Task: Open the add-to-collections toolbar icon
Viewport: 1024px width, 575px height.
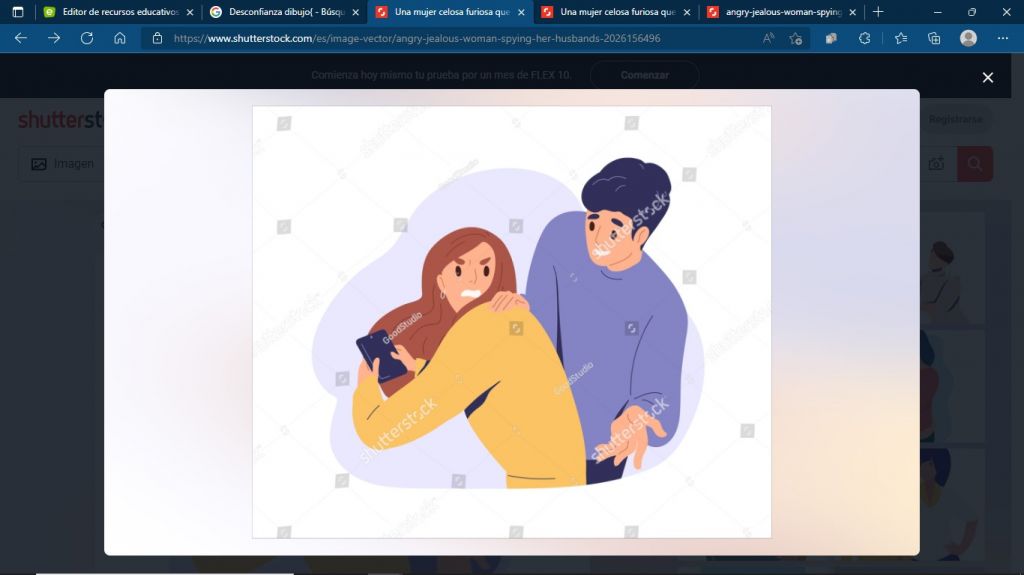Action: 934,39
